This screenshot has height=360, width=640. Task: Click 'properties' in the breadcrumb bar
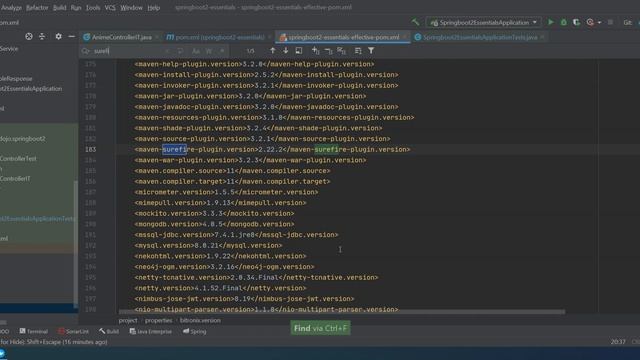(158, 320)
